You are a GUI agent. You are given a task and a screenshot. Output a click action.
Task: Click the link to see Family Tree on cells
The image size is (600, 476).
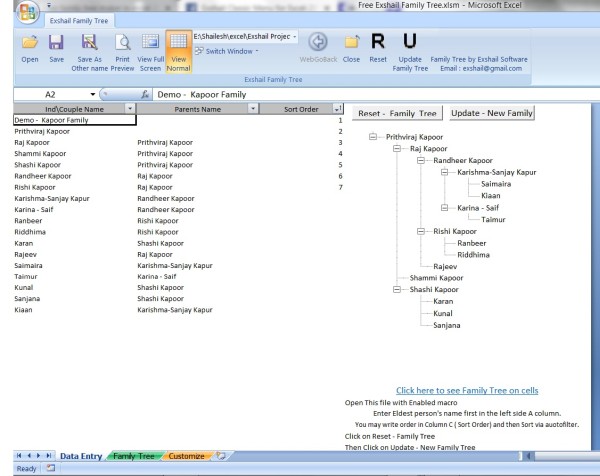(468, 390)
